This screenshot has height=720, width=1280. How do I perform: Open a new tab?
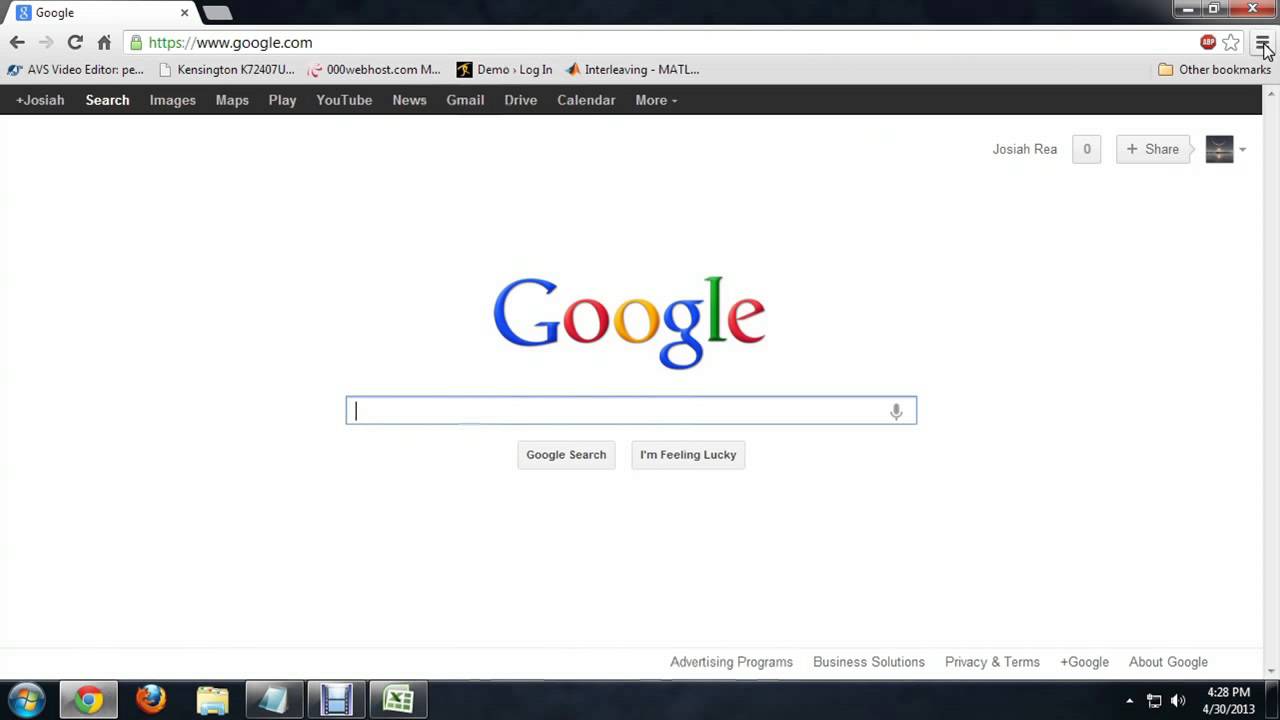[x=217, y=13]
